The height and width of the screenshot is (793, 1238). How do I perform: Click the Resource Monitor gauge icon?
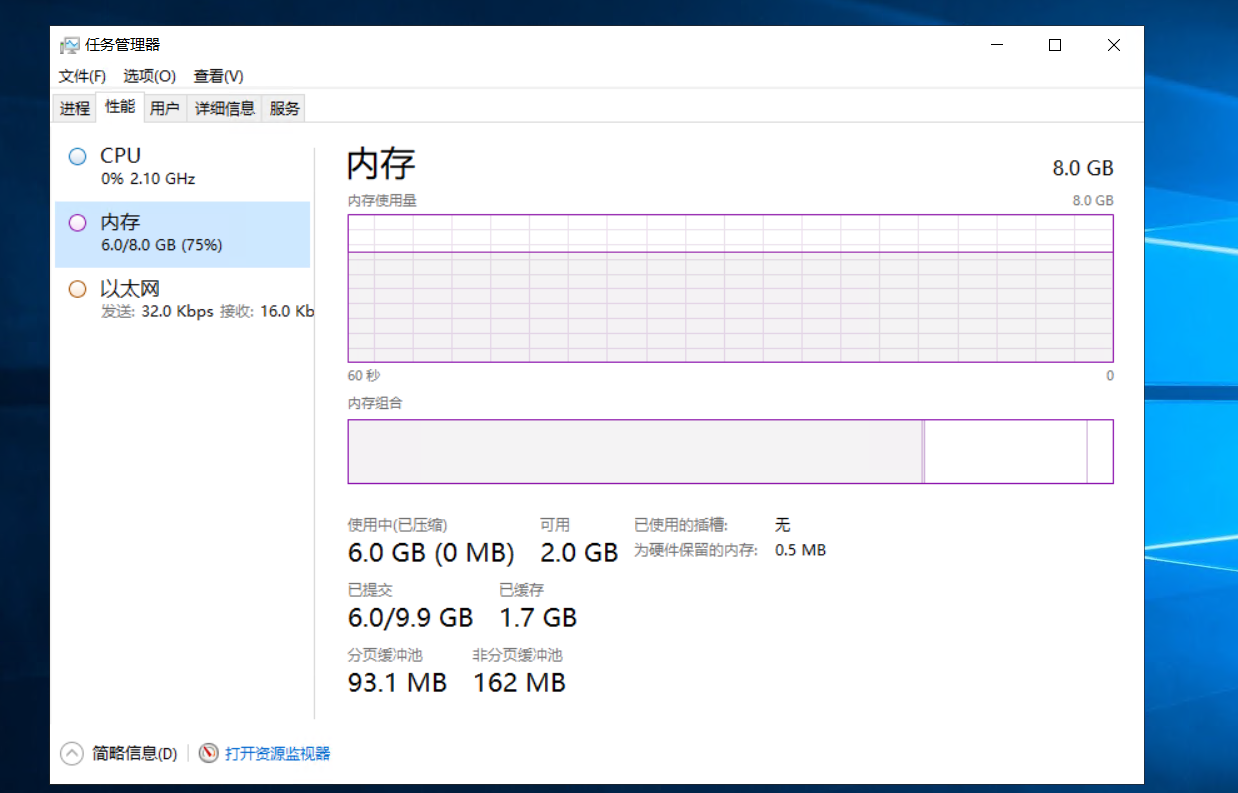208,753
